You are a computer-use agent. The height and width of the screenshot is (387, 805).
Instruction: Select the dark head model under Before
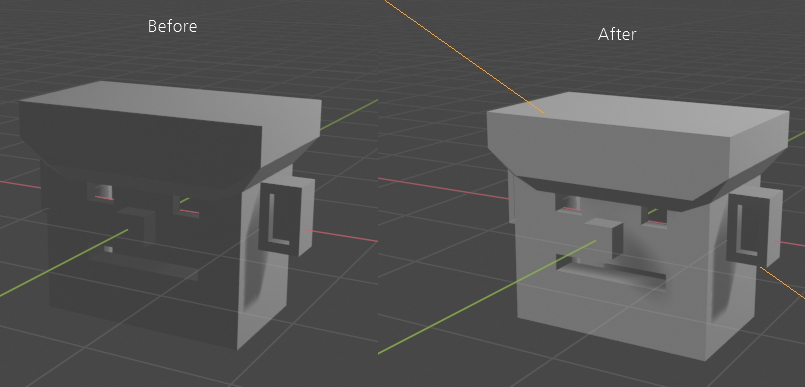(x=170, y=215)
